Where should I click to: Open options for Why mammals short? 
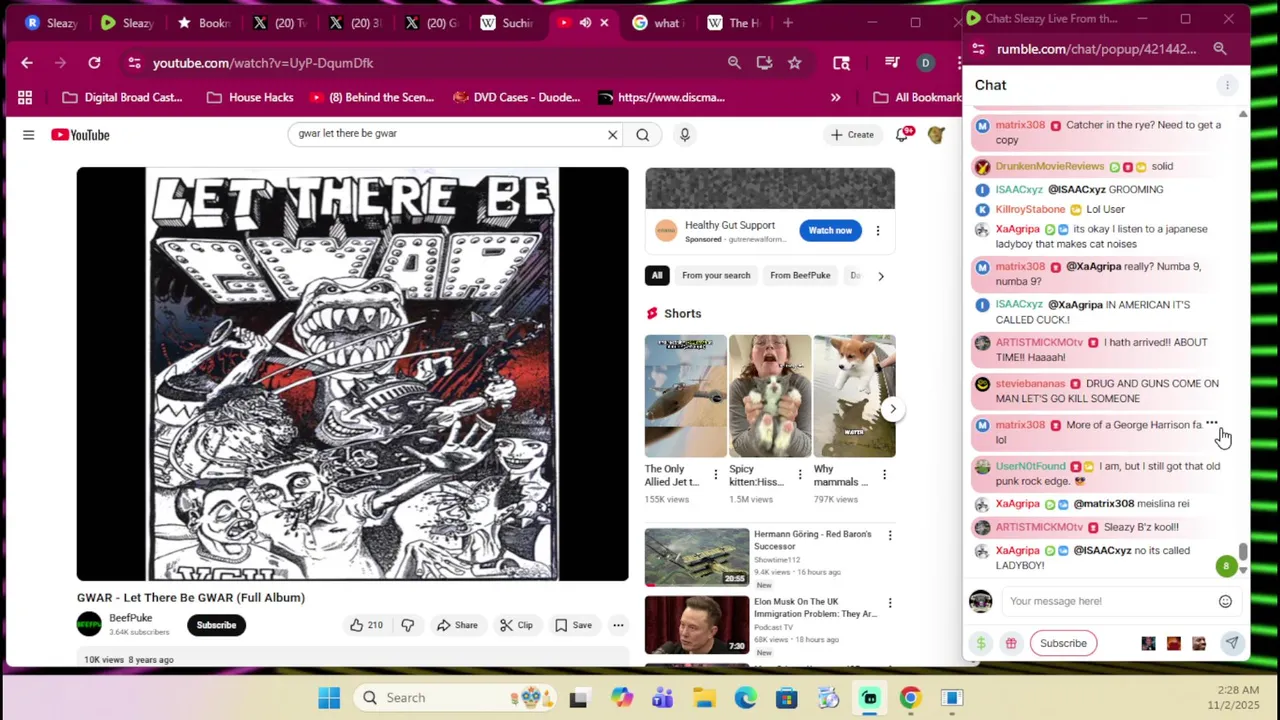884,474
